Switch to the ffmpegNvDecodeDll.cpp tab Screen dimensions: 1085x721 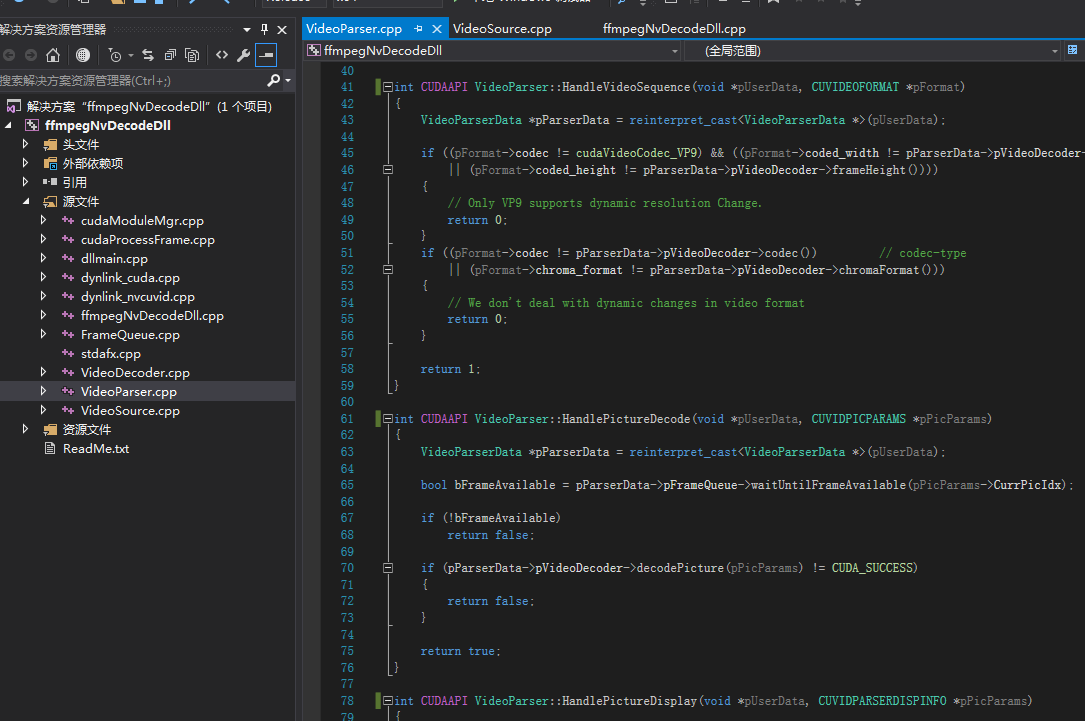[674, 29]
